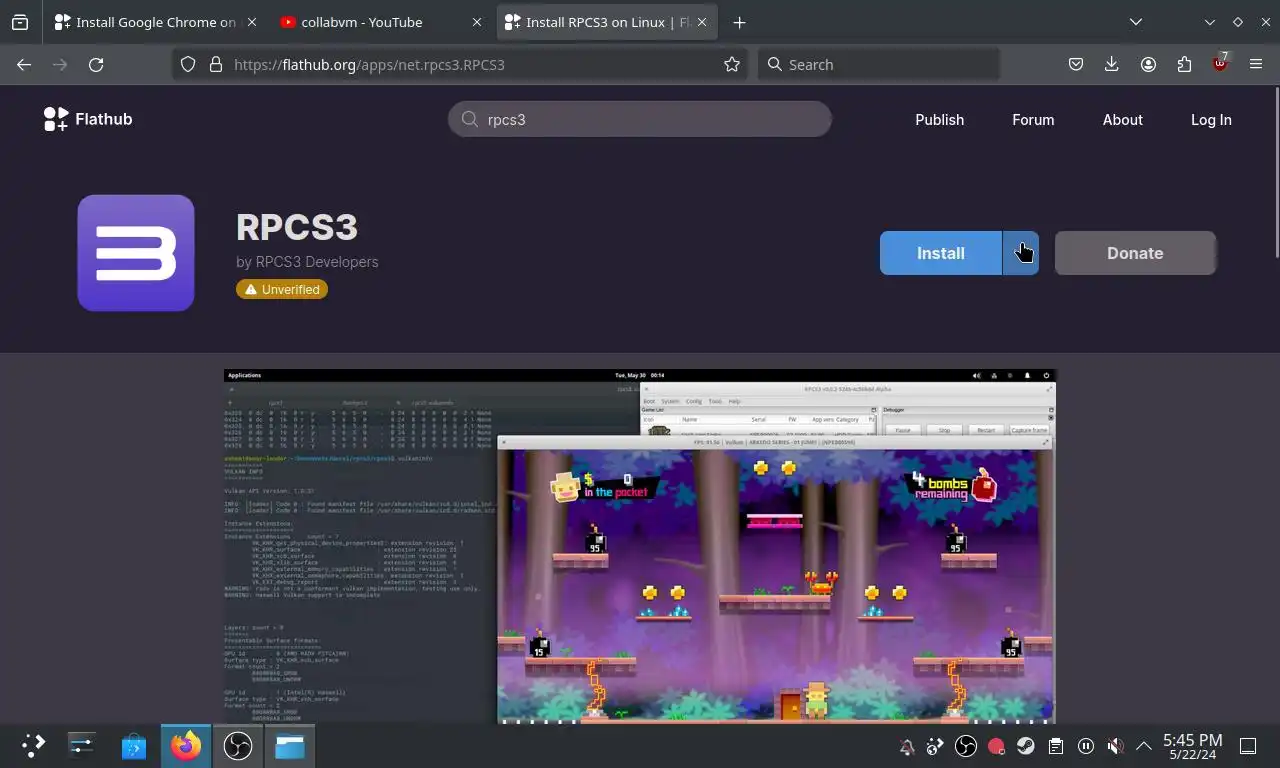Click the purple RPCS3 app icon
1280x768 pixels.
point(136,253)
